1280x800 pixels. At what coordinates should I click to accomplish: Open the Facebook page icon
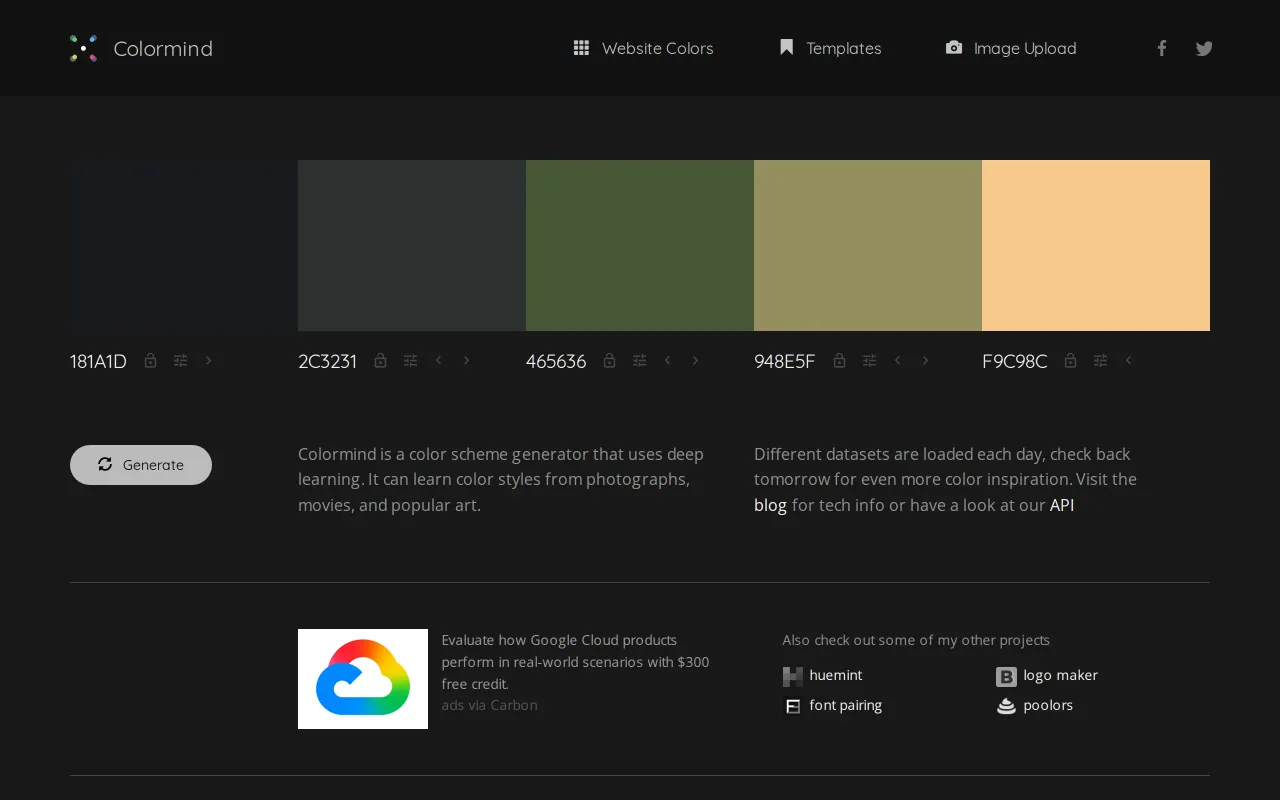(1161, 48)
